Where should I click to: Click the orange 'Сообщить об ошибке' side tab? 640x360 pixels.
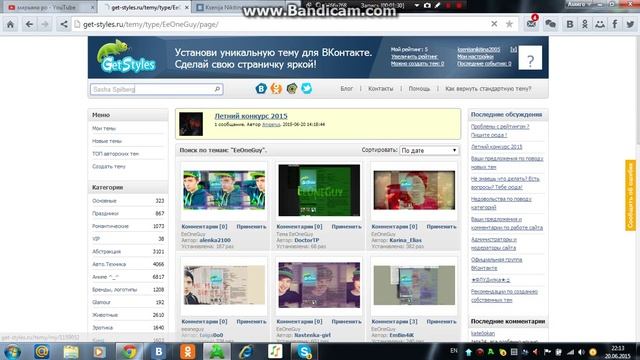(x=631, y=195)
